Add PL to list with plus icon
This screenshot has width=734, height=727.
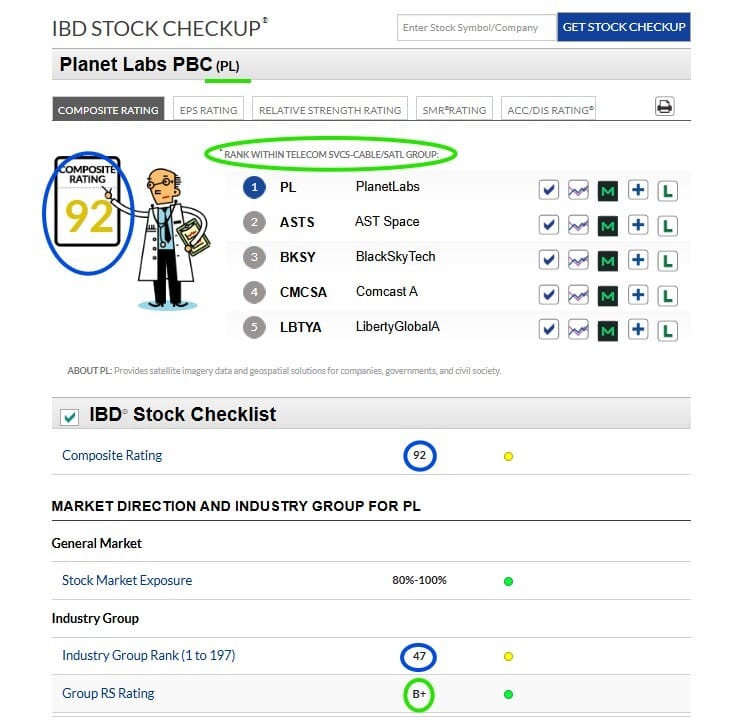pos(638,190)
